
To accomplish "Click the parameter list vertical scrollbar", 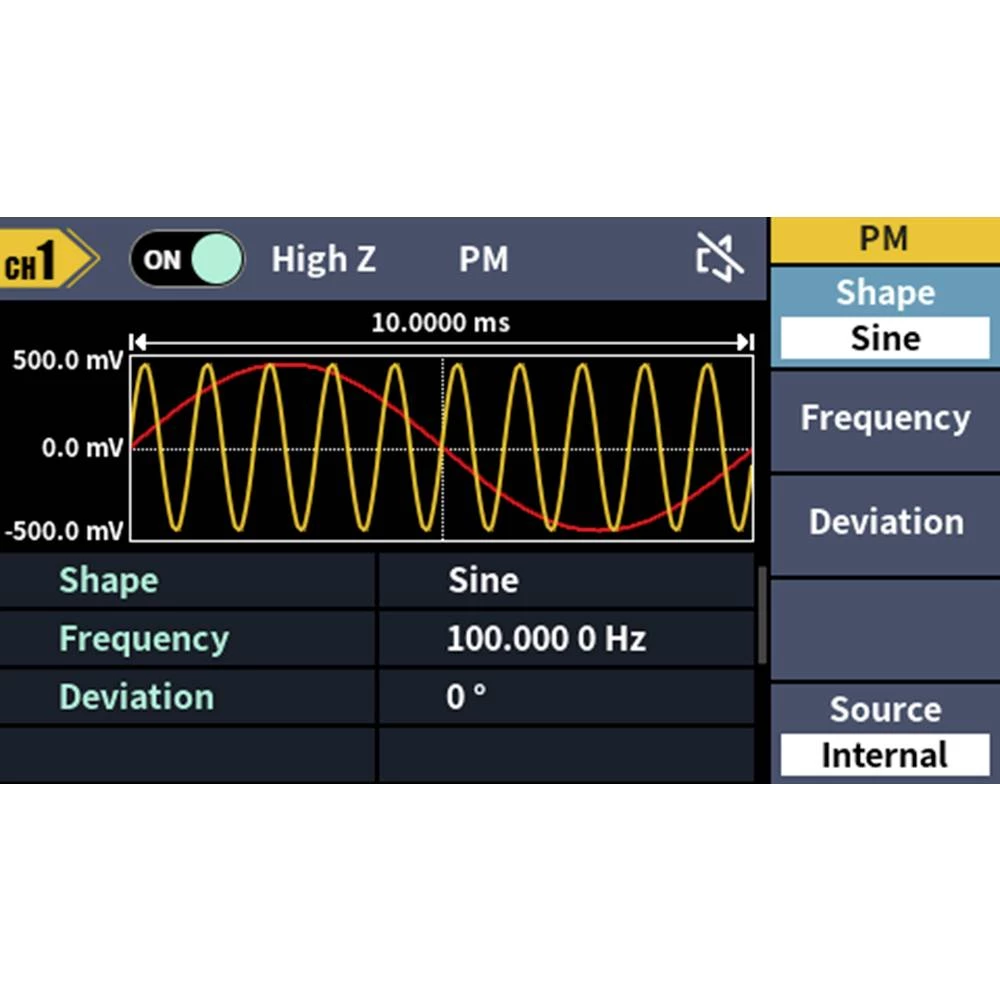I will tap(762, 615).
